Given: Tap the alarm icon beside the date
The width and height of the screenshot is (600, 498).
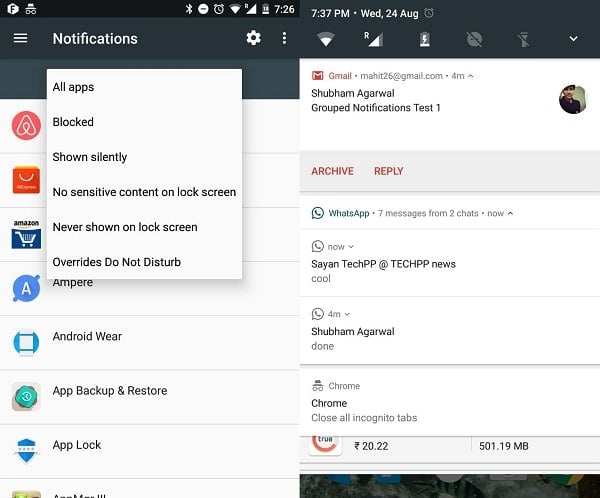Looking at the screenshot, I should click(x=429, y=13).
